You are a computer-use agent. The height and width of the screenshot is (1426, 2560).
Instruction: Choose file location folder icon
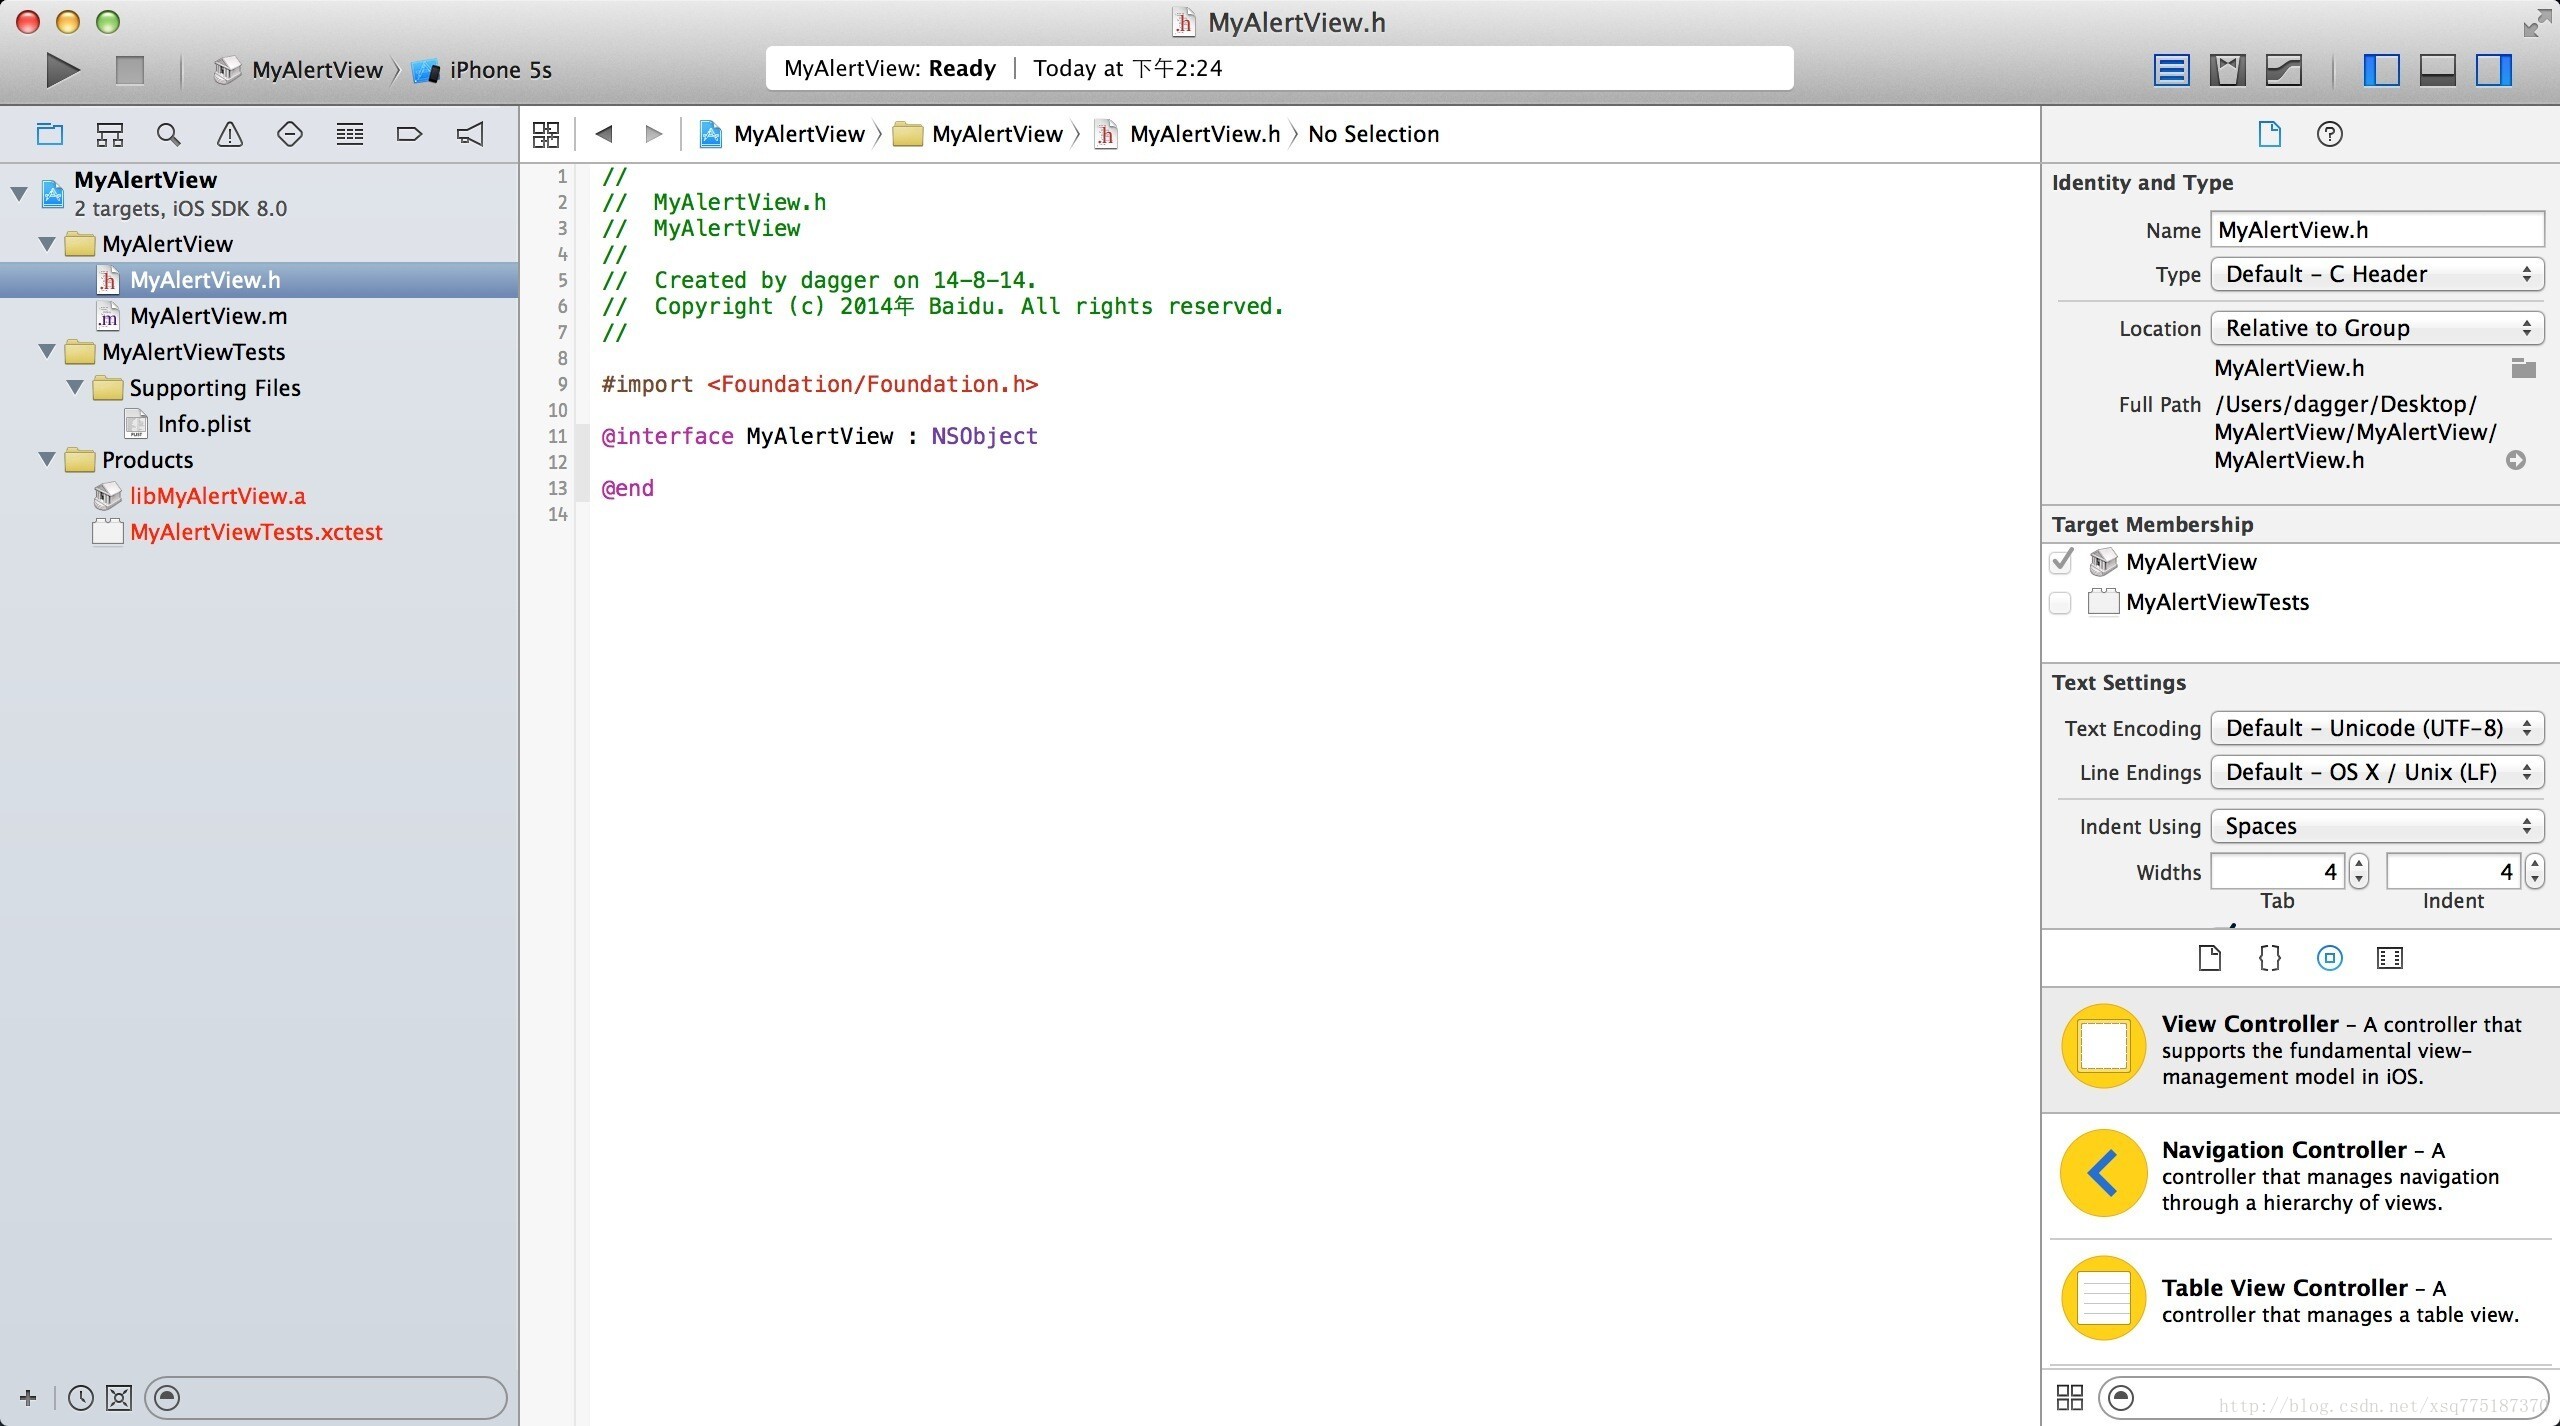[2523, 368]
